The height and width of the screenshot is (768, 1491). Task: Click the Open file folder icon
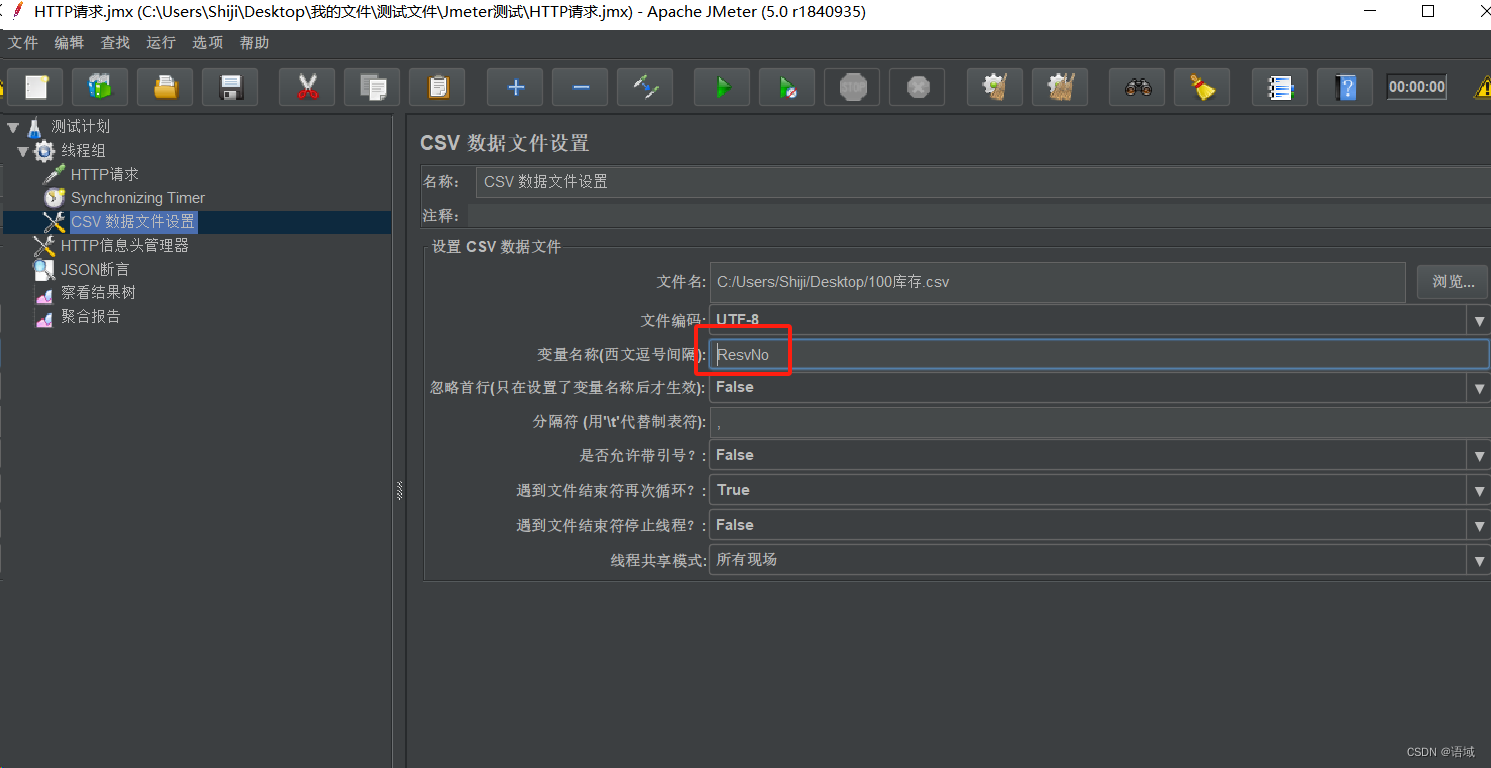coord(165,87)
